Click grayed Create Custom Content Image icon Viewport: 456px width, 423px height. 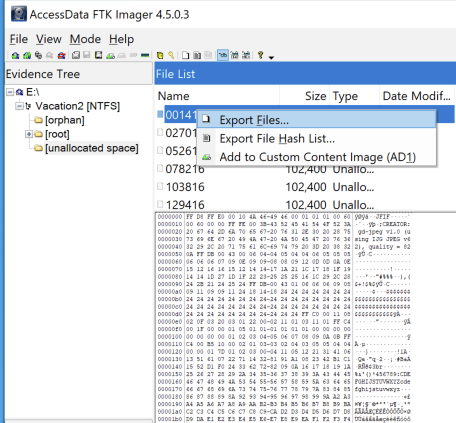[122, 55]
